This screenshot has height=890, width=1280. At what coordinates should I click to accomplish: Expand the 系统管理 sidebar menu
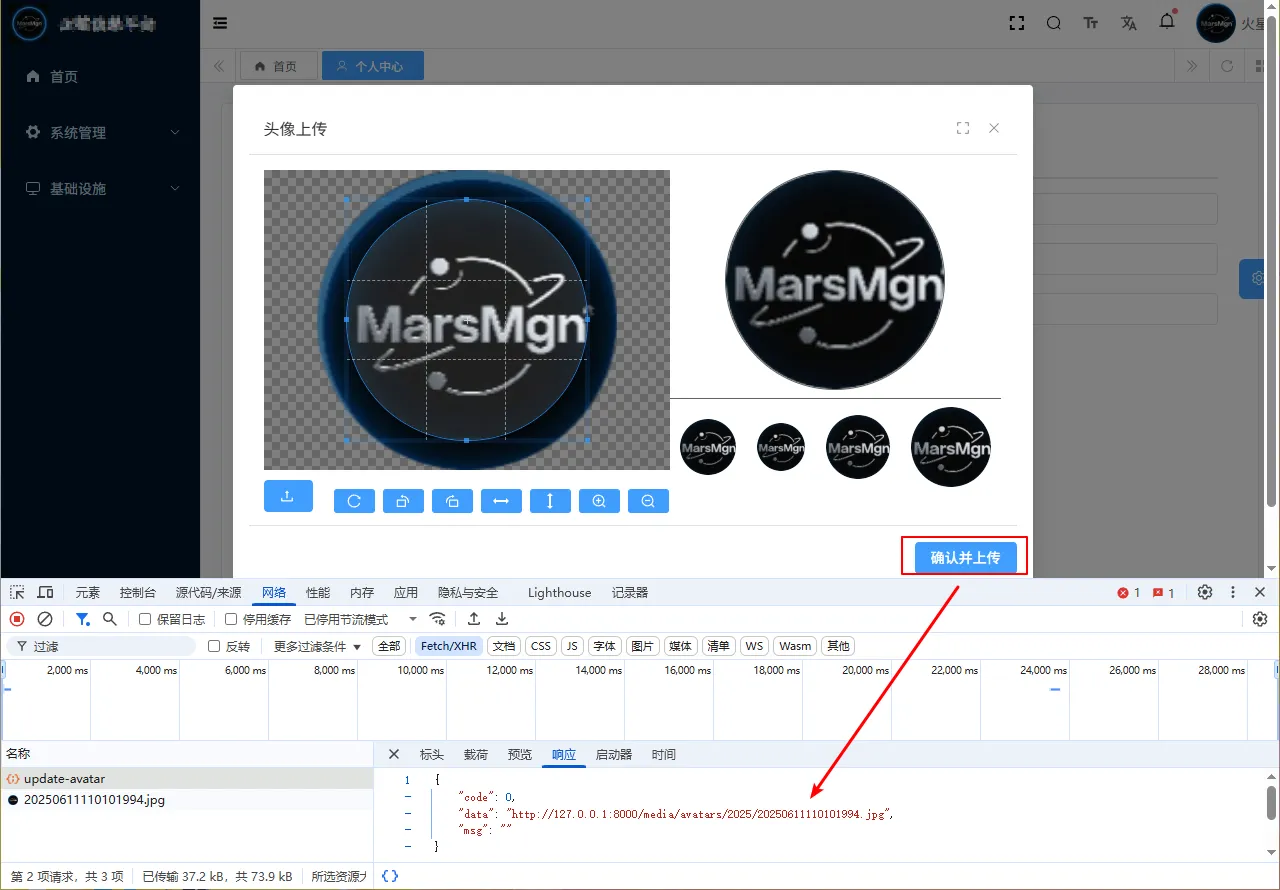pos(100,132)
